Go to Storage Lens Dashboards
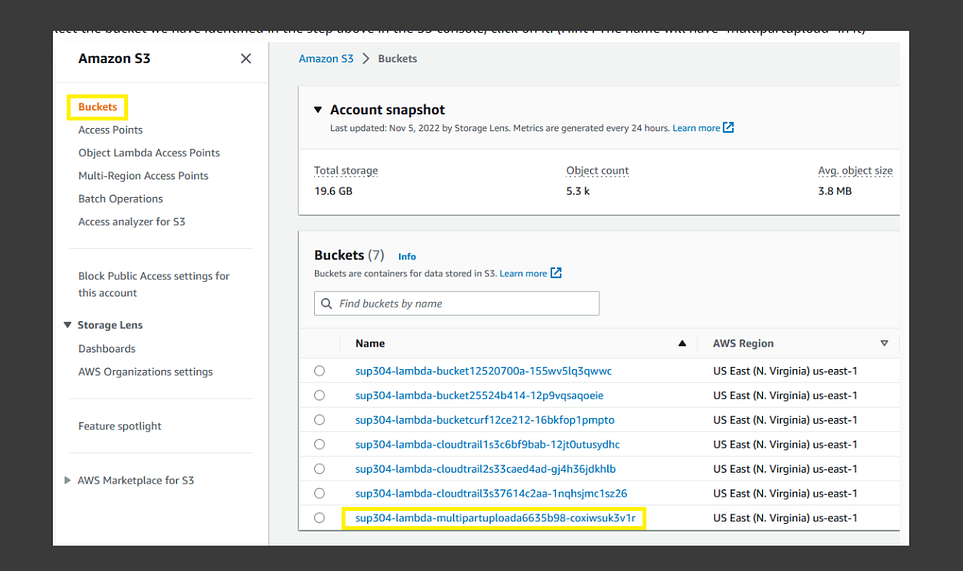The width and height of the screenshot is (963, 571). click(x=107, y=349)
